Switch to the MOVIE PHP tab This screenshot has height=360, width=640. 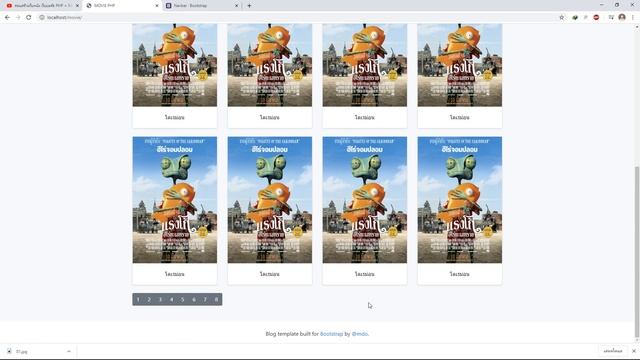(x=122, y=6)
